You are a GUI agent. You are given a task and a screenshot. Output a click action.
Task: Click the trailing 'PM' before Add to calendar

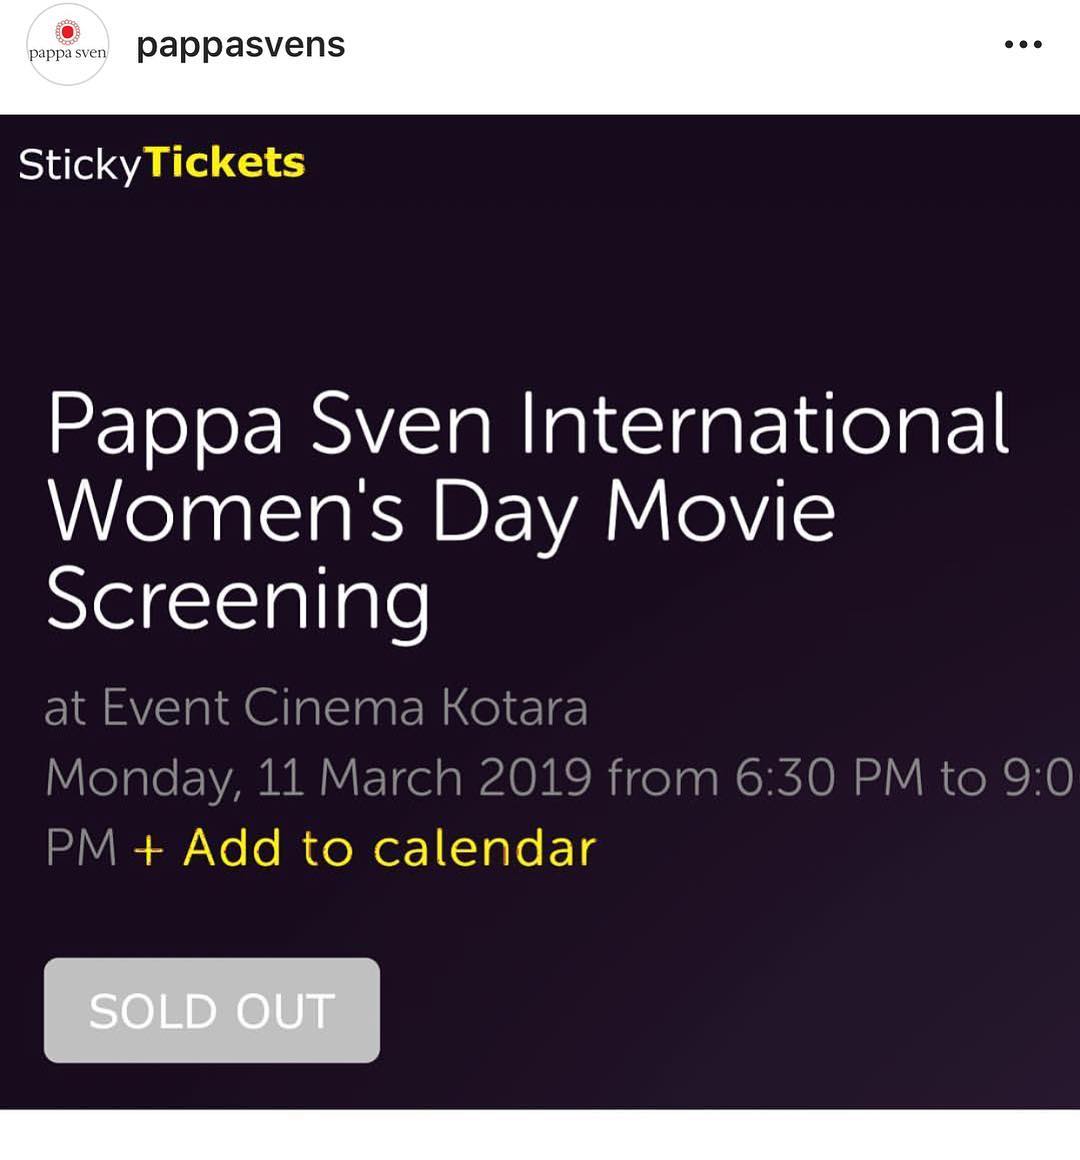click(81, 849)
